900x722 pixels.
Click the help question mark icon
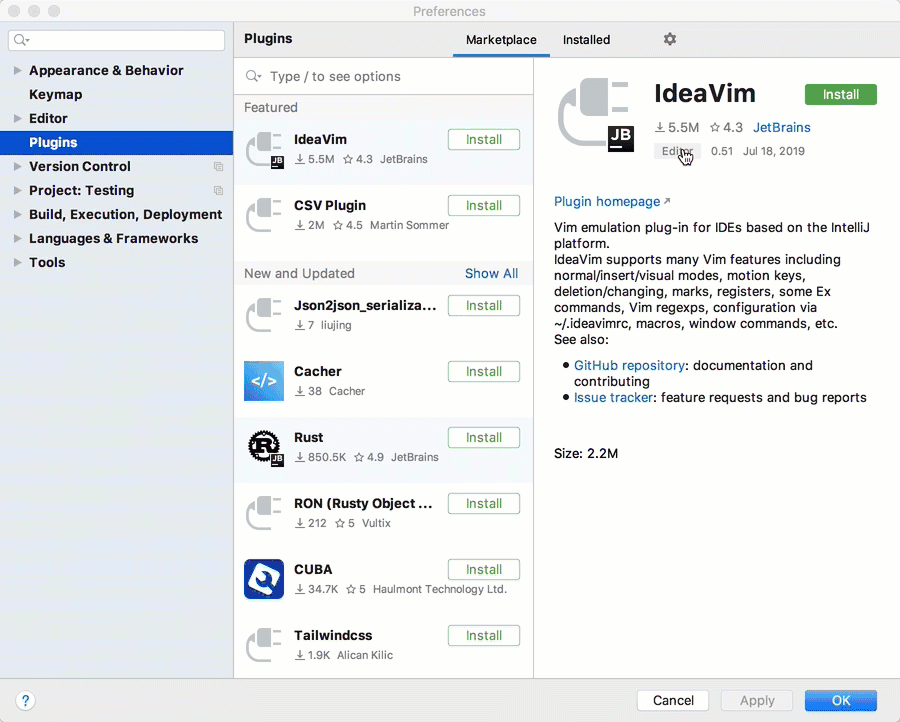[26, 700]
